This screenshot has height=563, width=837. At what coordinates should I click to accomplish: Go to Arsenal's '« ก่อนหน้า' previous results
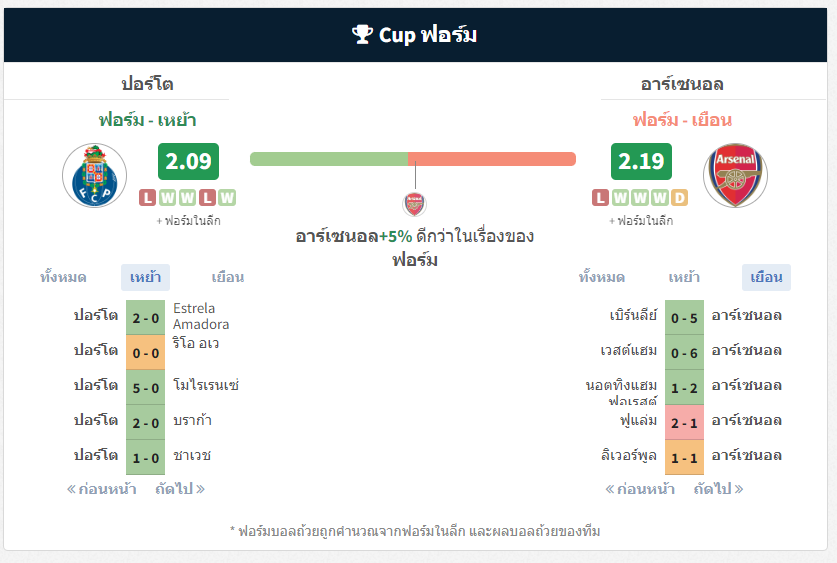639,489
